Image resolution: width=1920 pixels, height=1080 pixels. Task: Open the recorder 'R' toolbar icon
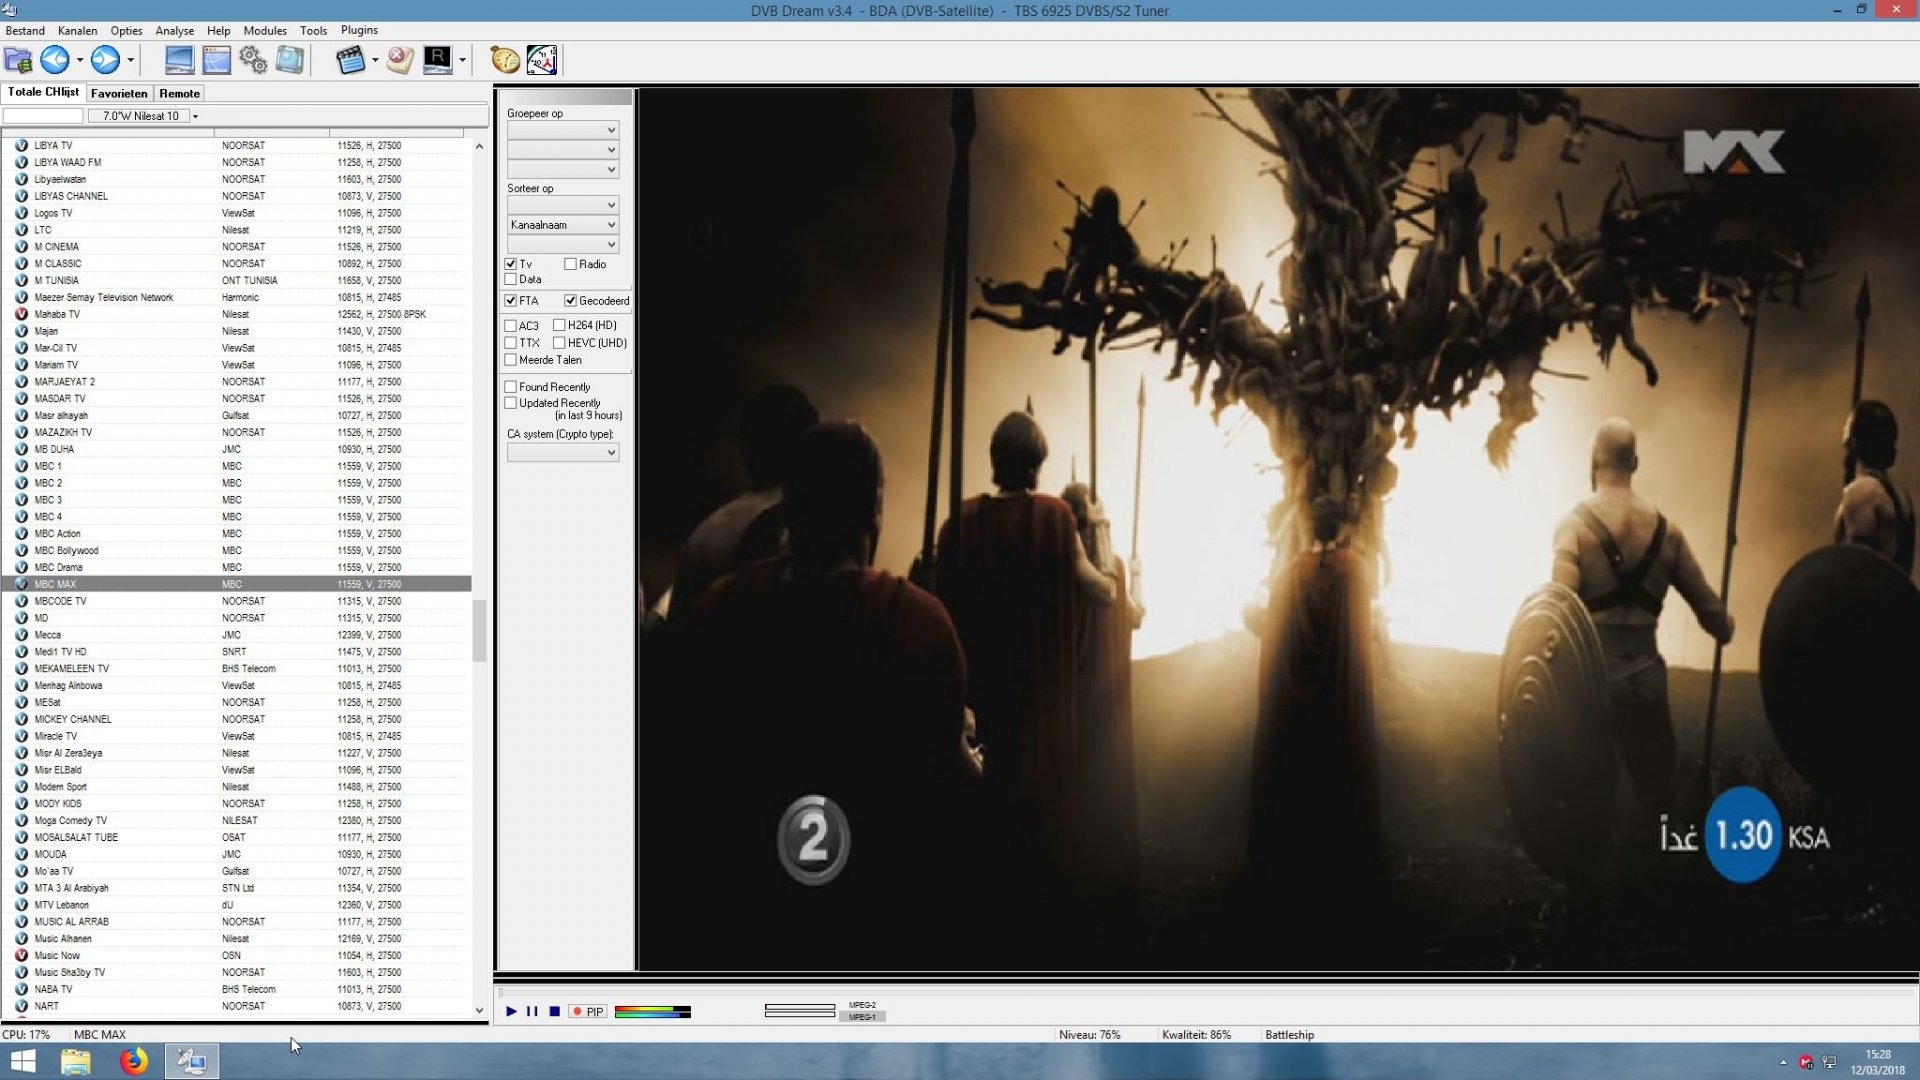(437, 60)
